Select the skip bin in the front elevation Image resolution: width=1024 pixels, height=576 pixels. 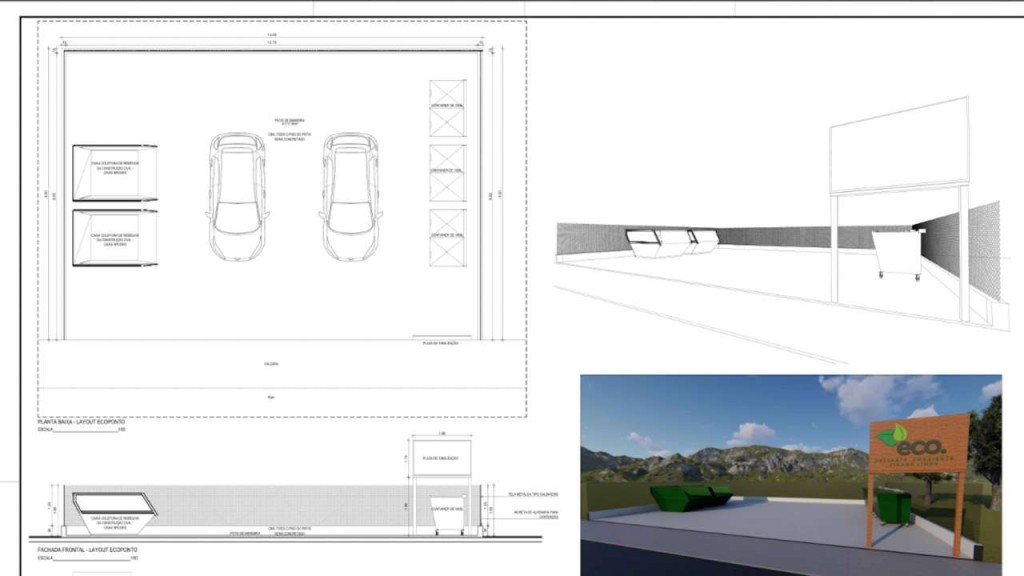click(x=111, y=513)
